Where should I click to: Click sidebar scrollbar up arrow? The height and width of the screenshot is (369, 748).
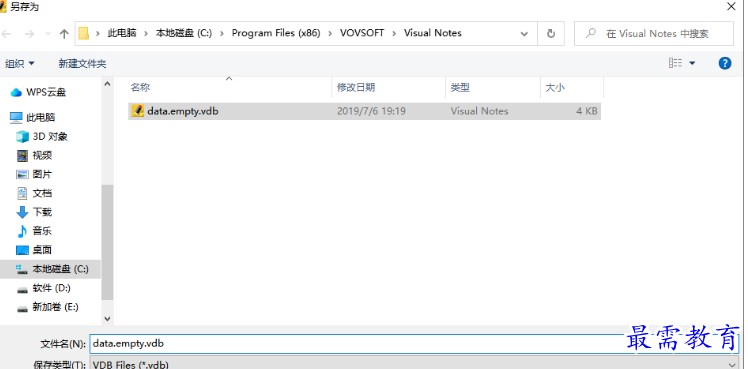tap(107, 83)
